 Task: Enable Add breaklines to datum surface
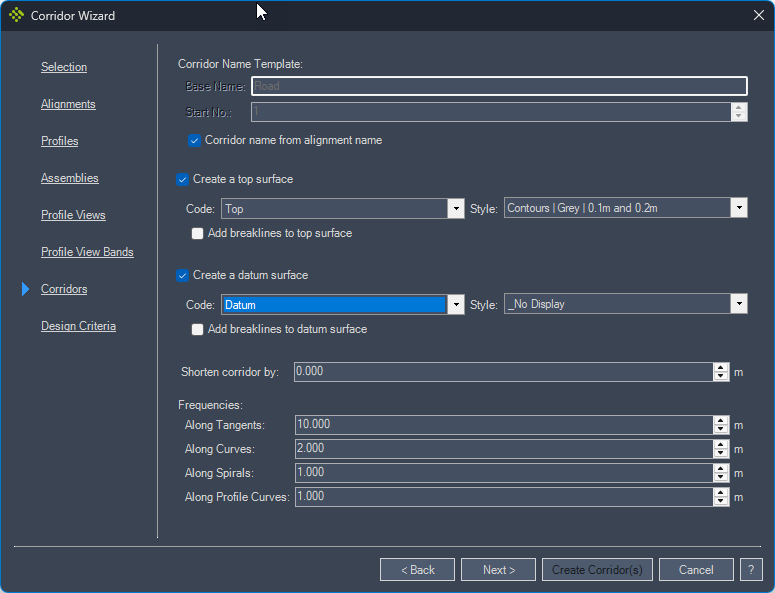point(197,329)
